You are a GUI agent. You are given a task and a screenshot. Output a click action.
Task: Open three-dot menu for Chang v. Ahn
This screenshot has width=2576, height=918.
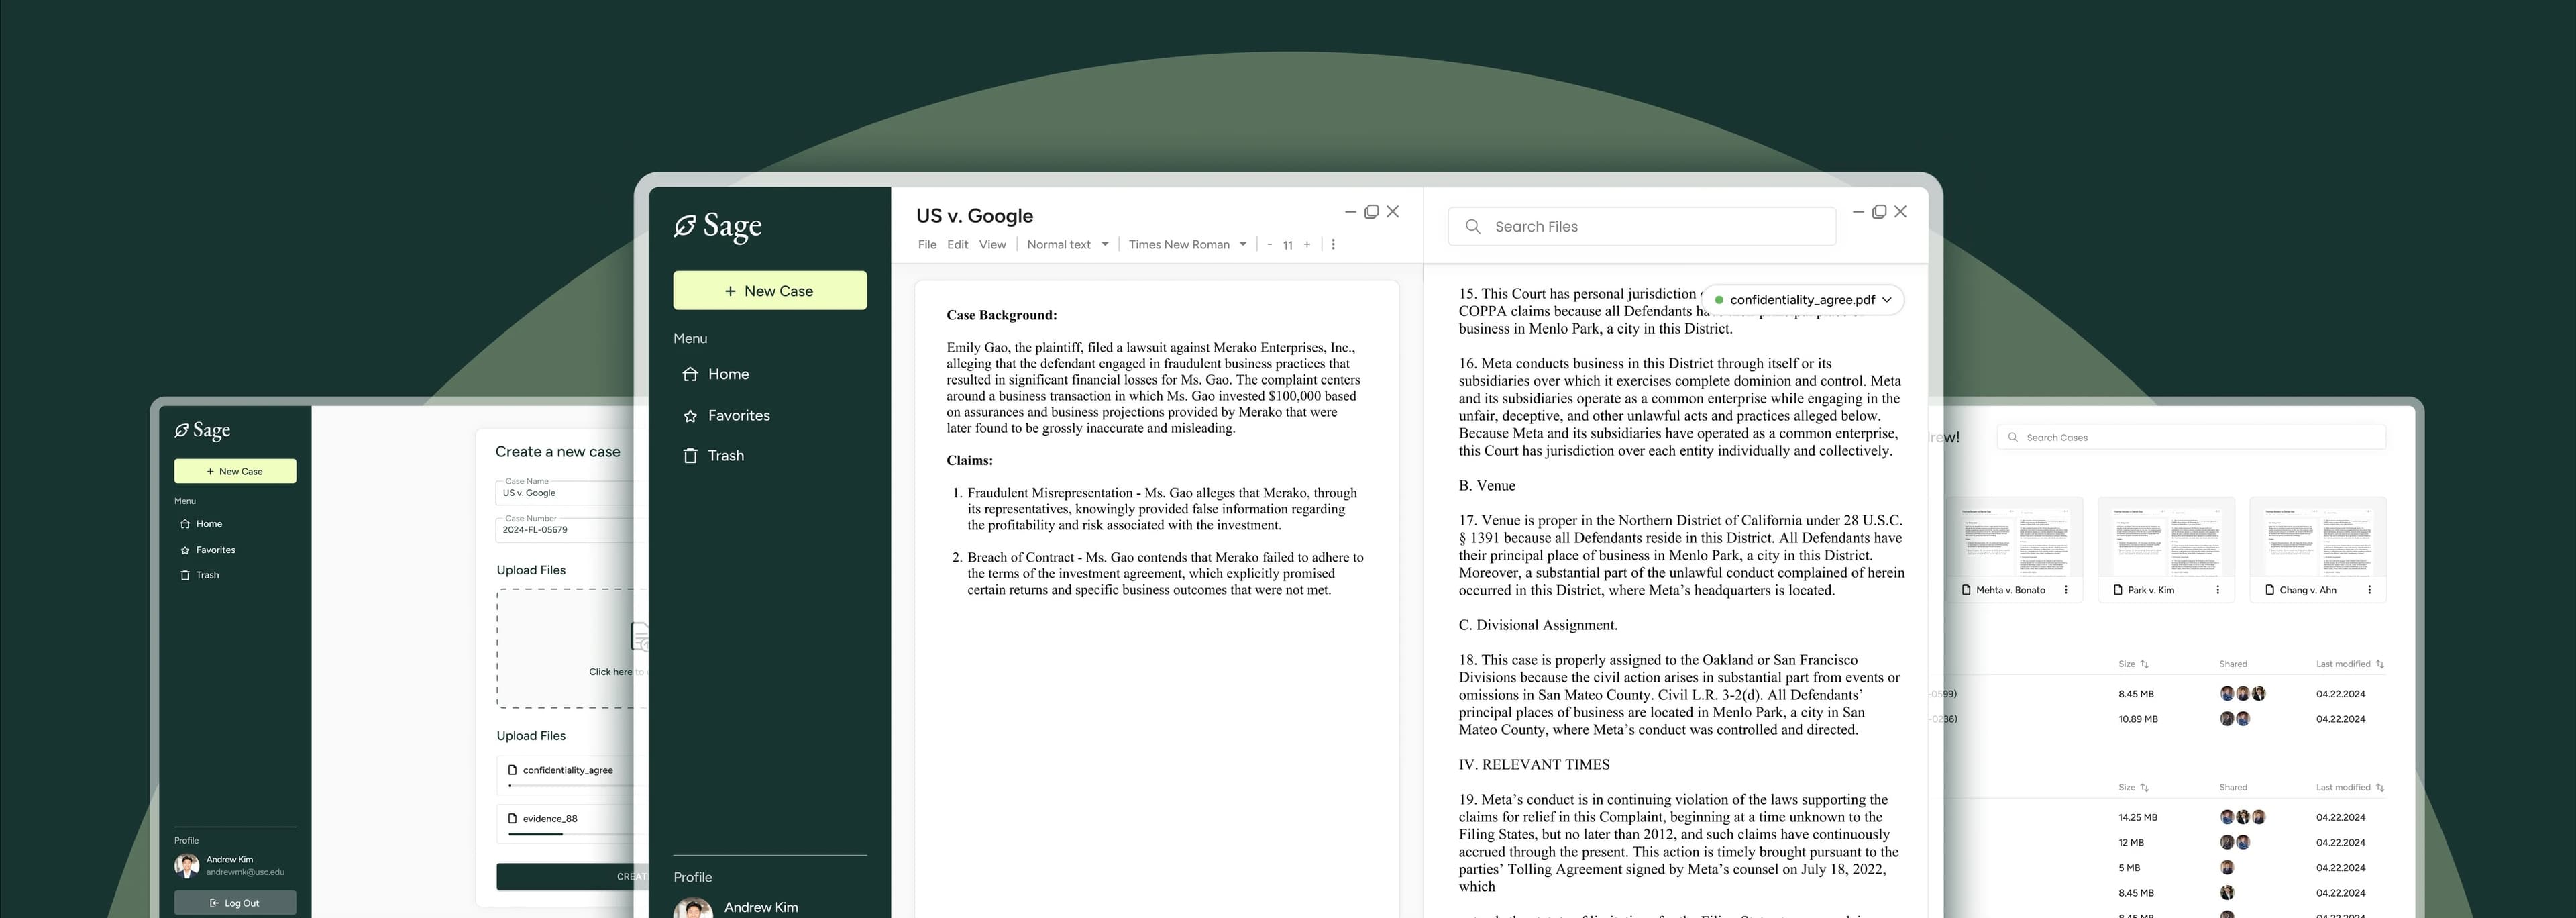[2369, 590]
